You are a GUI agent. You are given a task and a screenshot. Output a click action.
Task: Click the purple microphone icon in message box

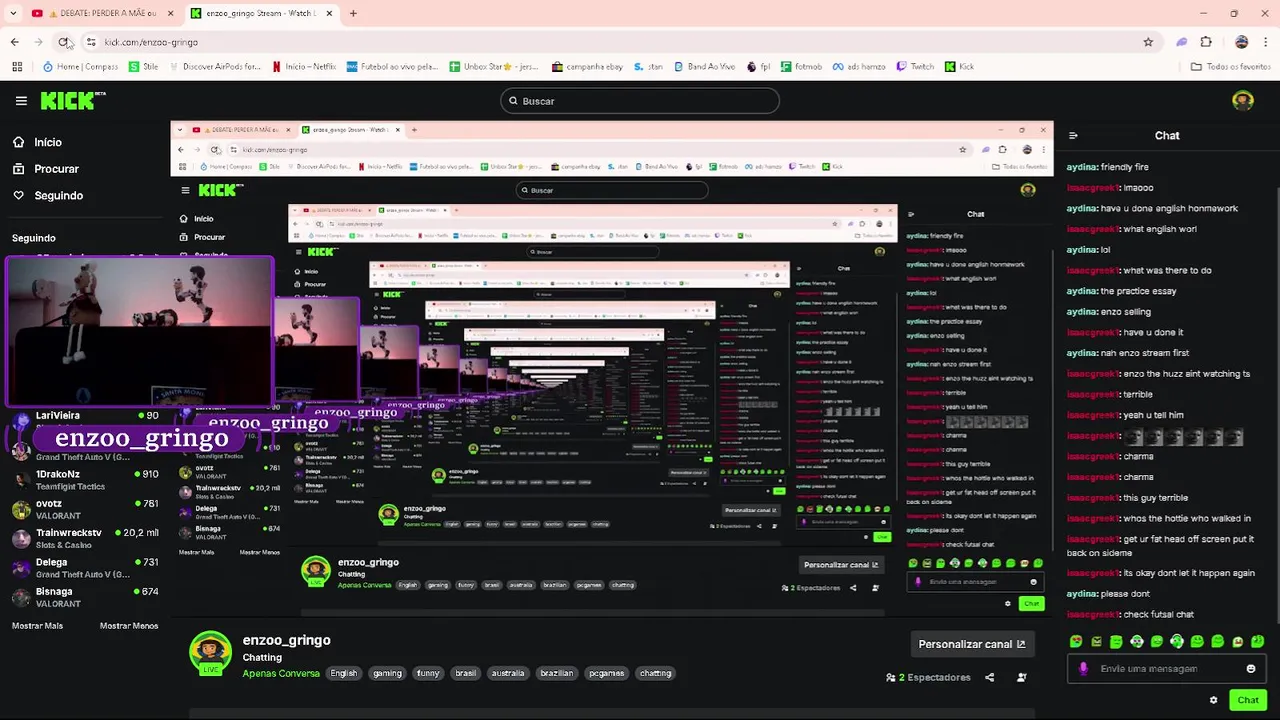[x=1084, y=669]
